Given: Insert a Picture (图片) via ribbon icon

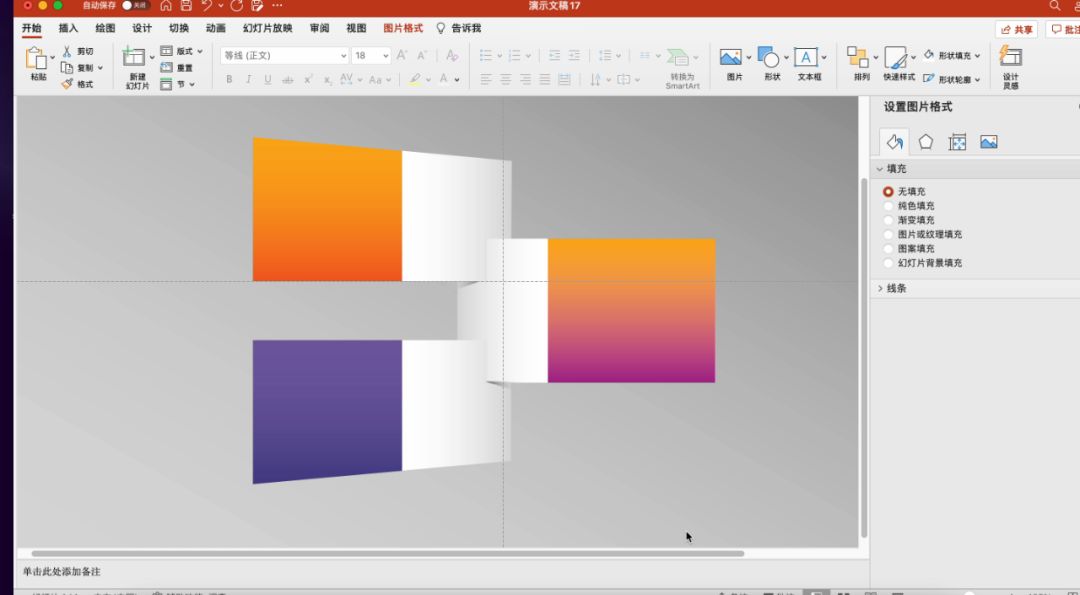Looking at the screenshot, I should (731, 57).
